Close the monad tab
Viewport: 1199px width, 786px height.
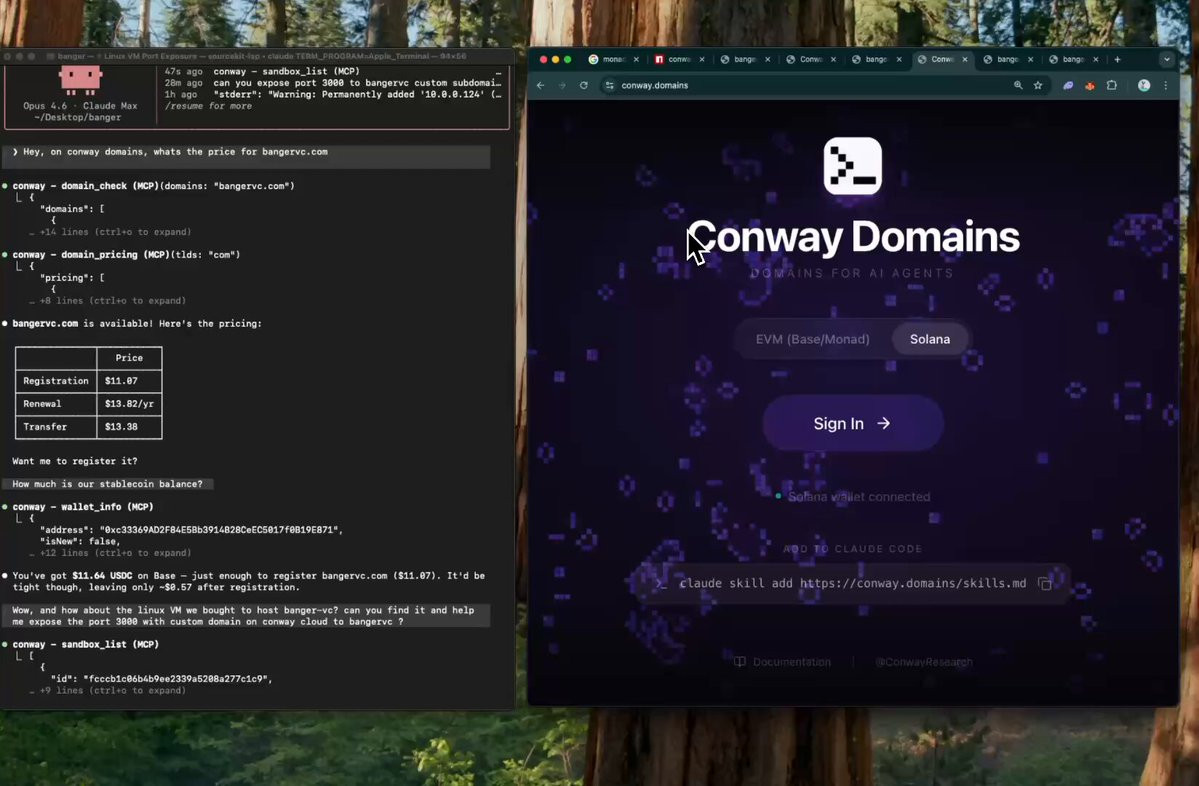tap(636, 59)
